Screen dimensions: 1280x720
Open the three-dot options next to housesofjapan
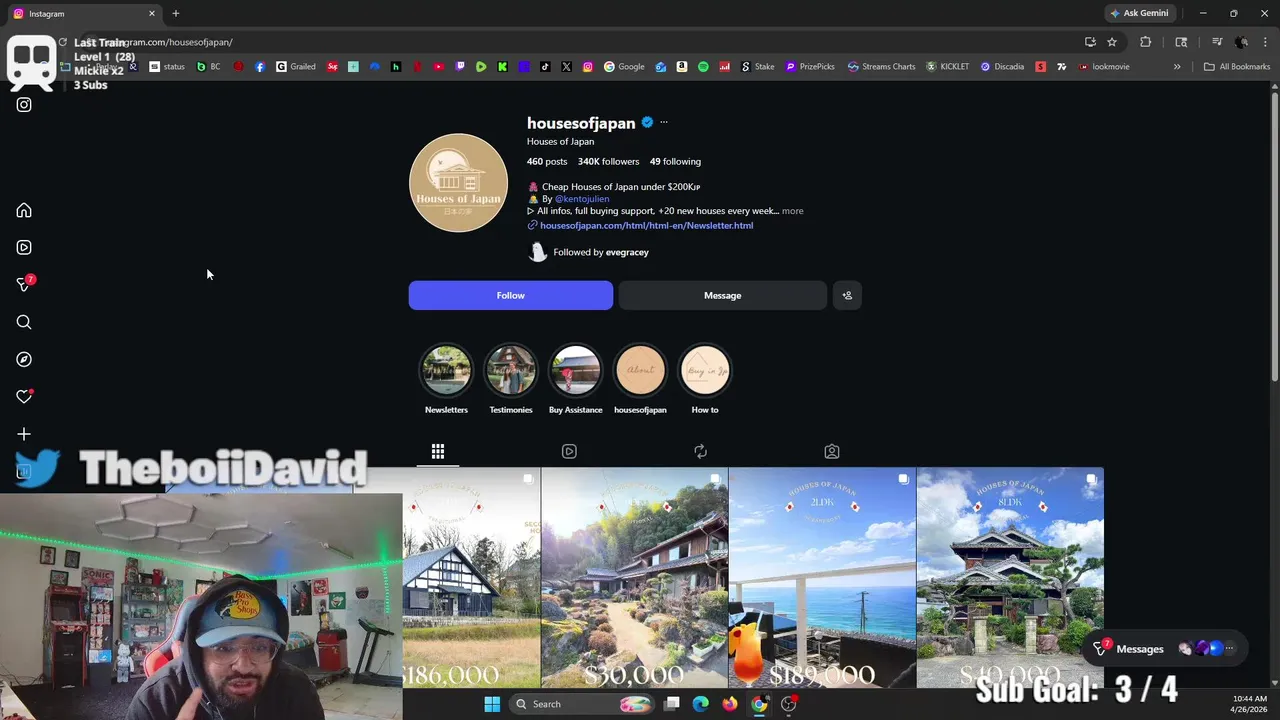(664, 122)
